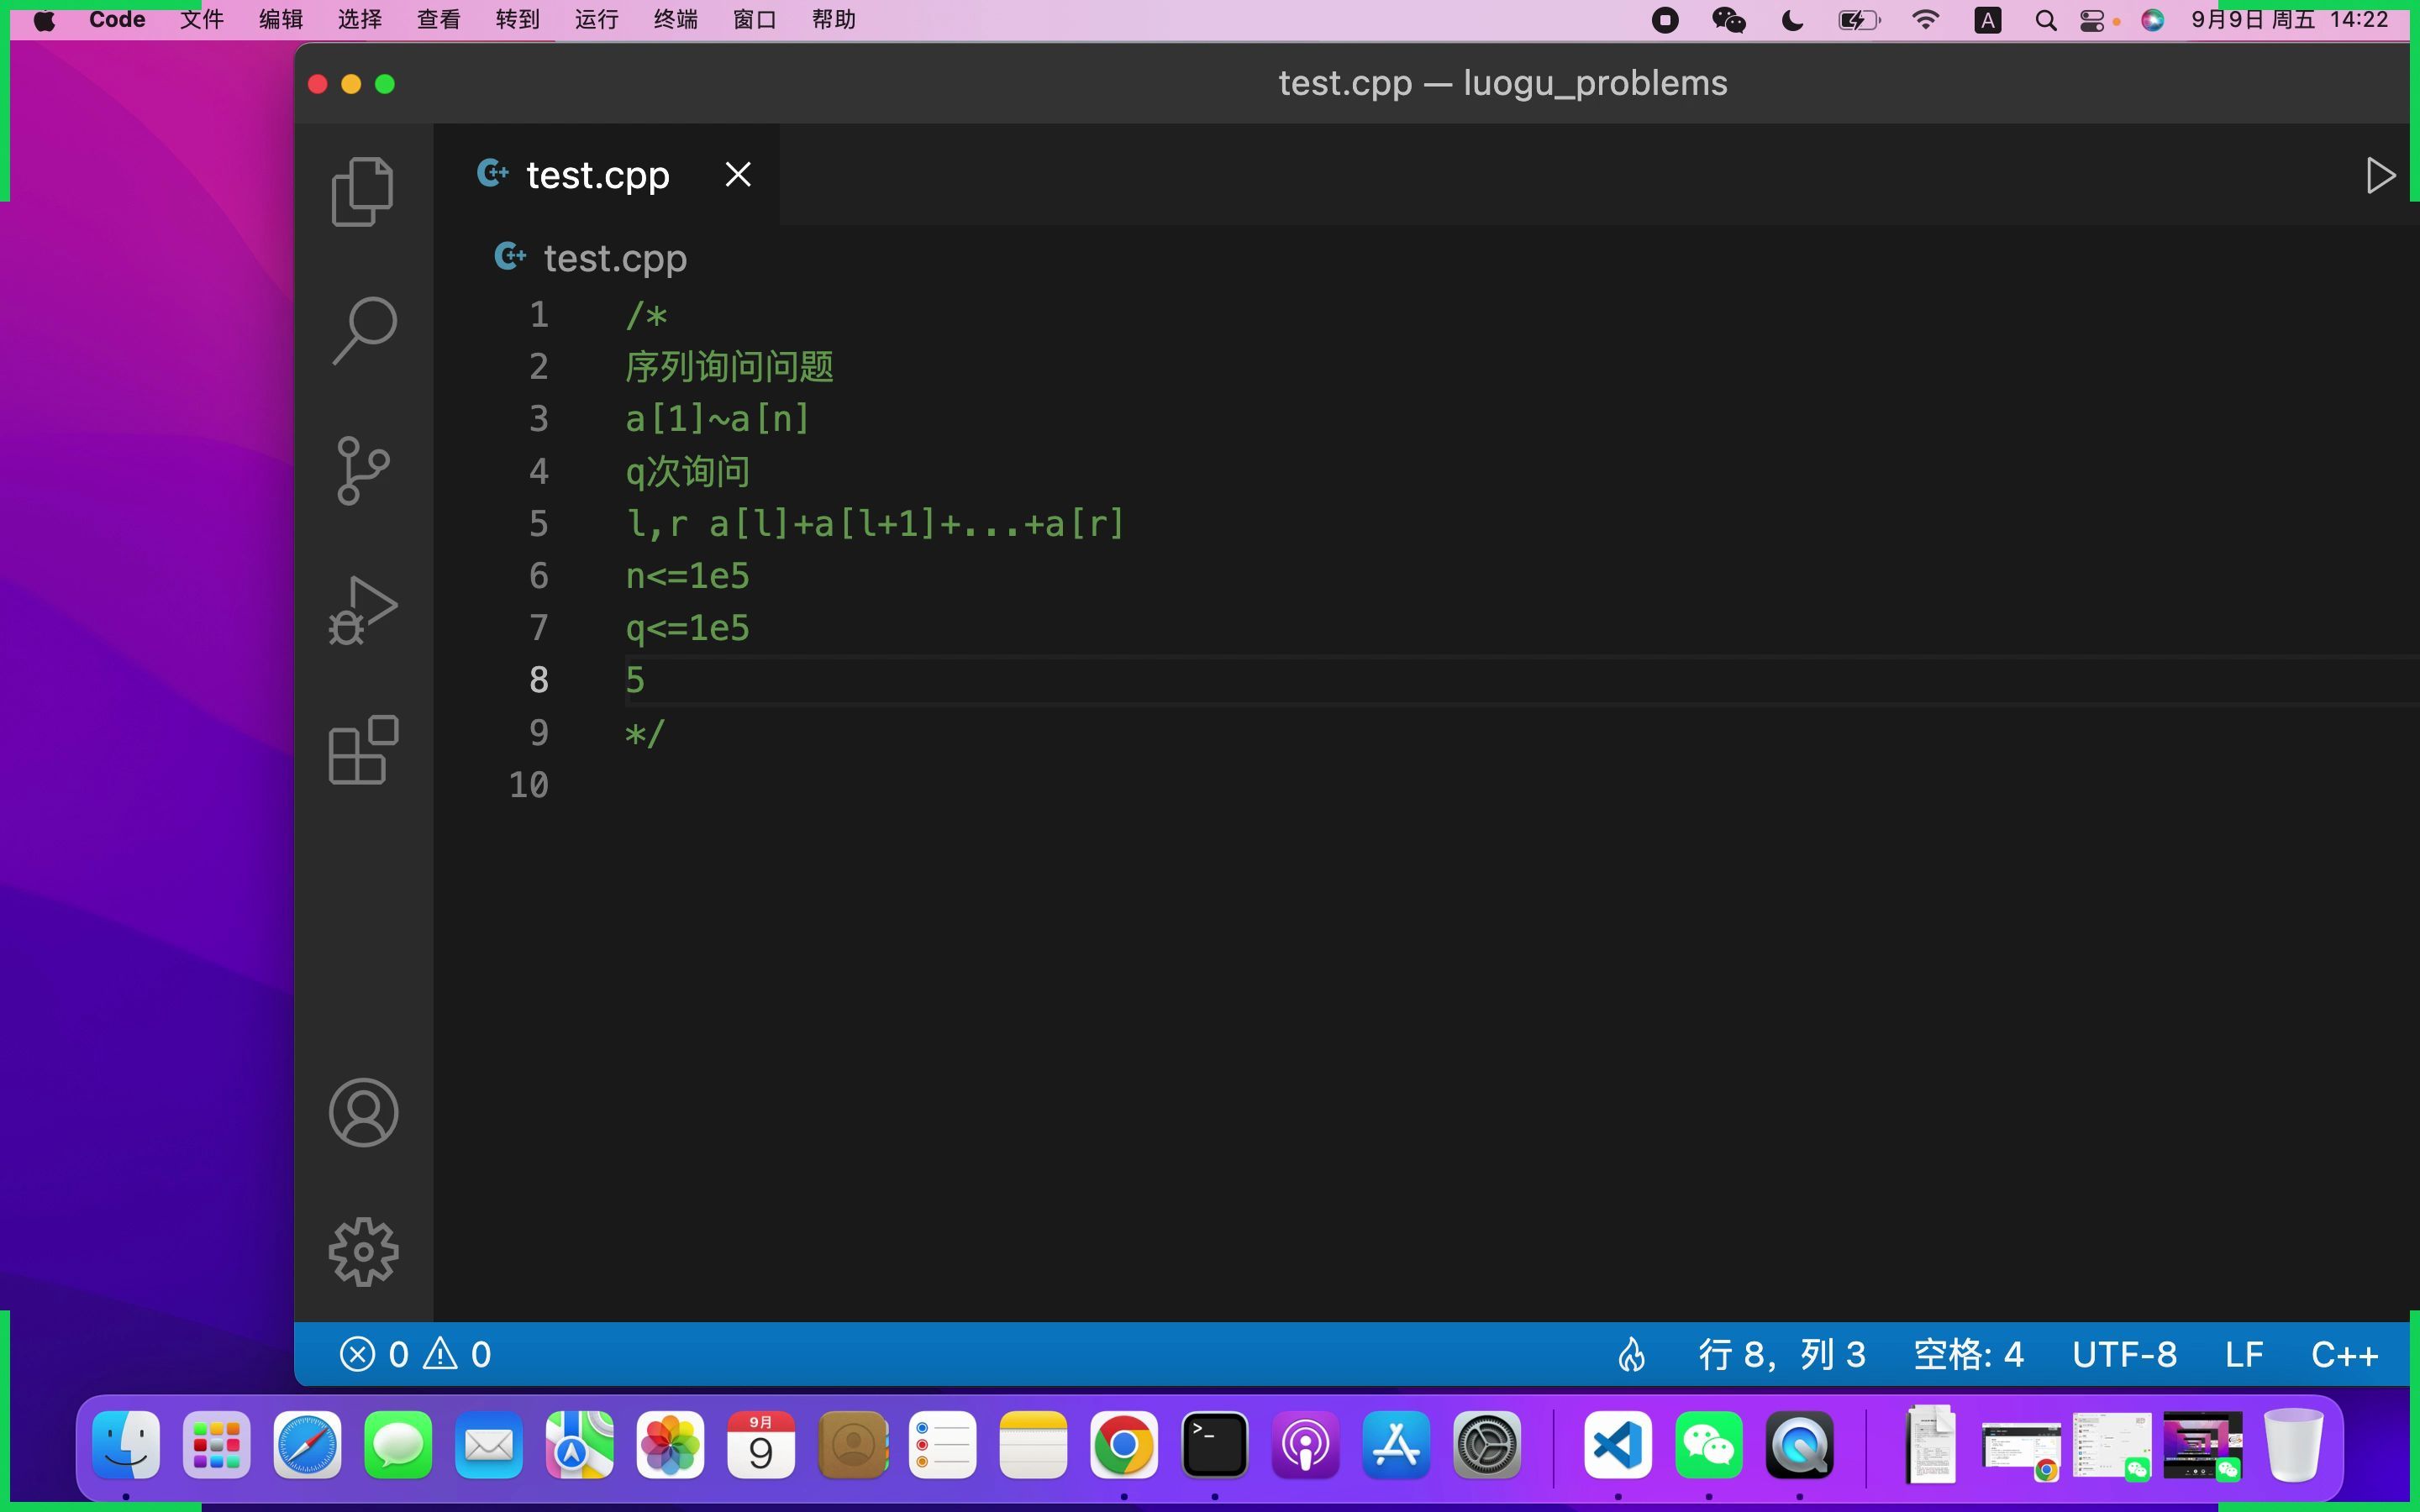Screen dimensions: 2420x1512
Task: Open Notes from the Dock
Action: pyautogui.click(x=1033, y=1445)
